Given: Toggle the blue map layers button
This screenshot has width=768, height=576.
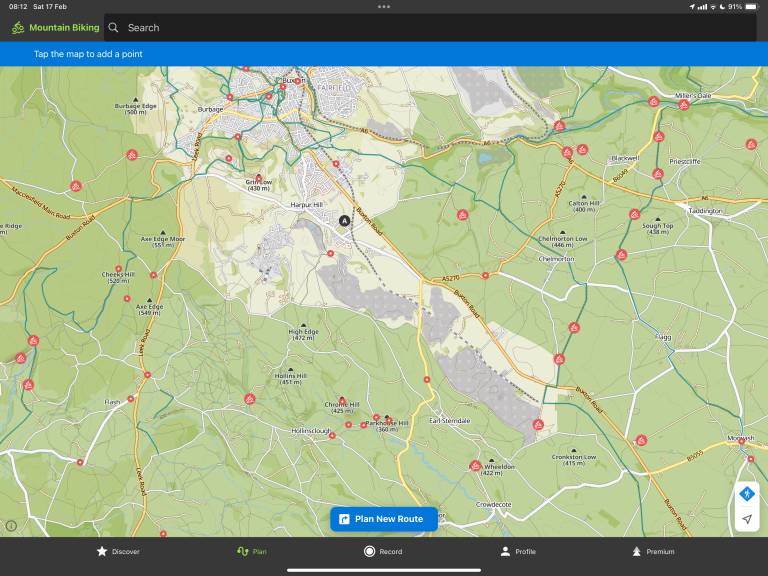Looking at the screenshot, I should click(746, 494).
